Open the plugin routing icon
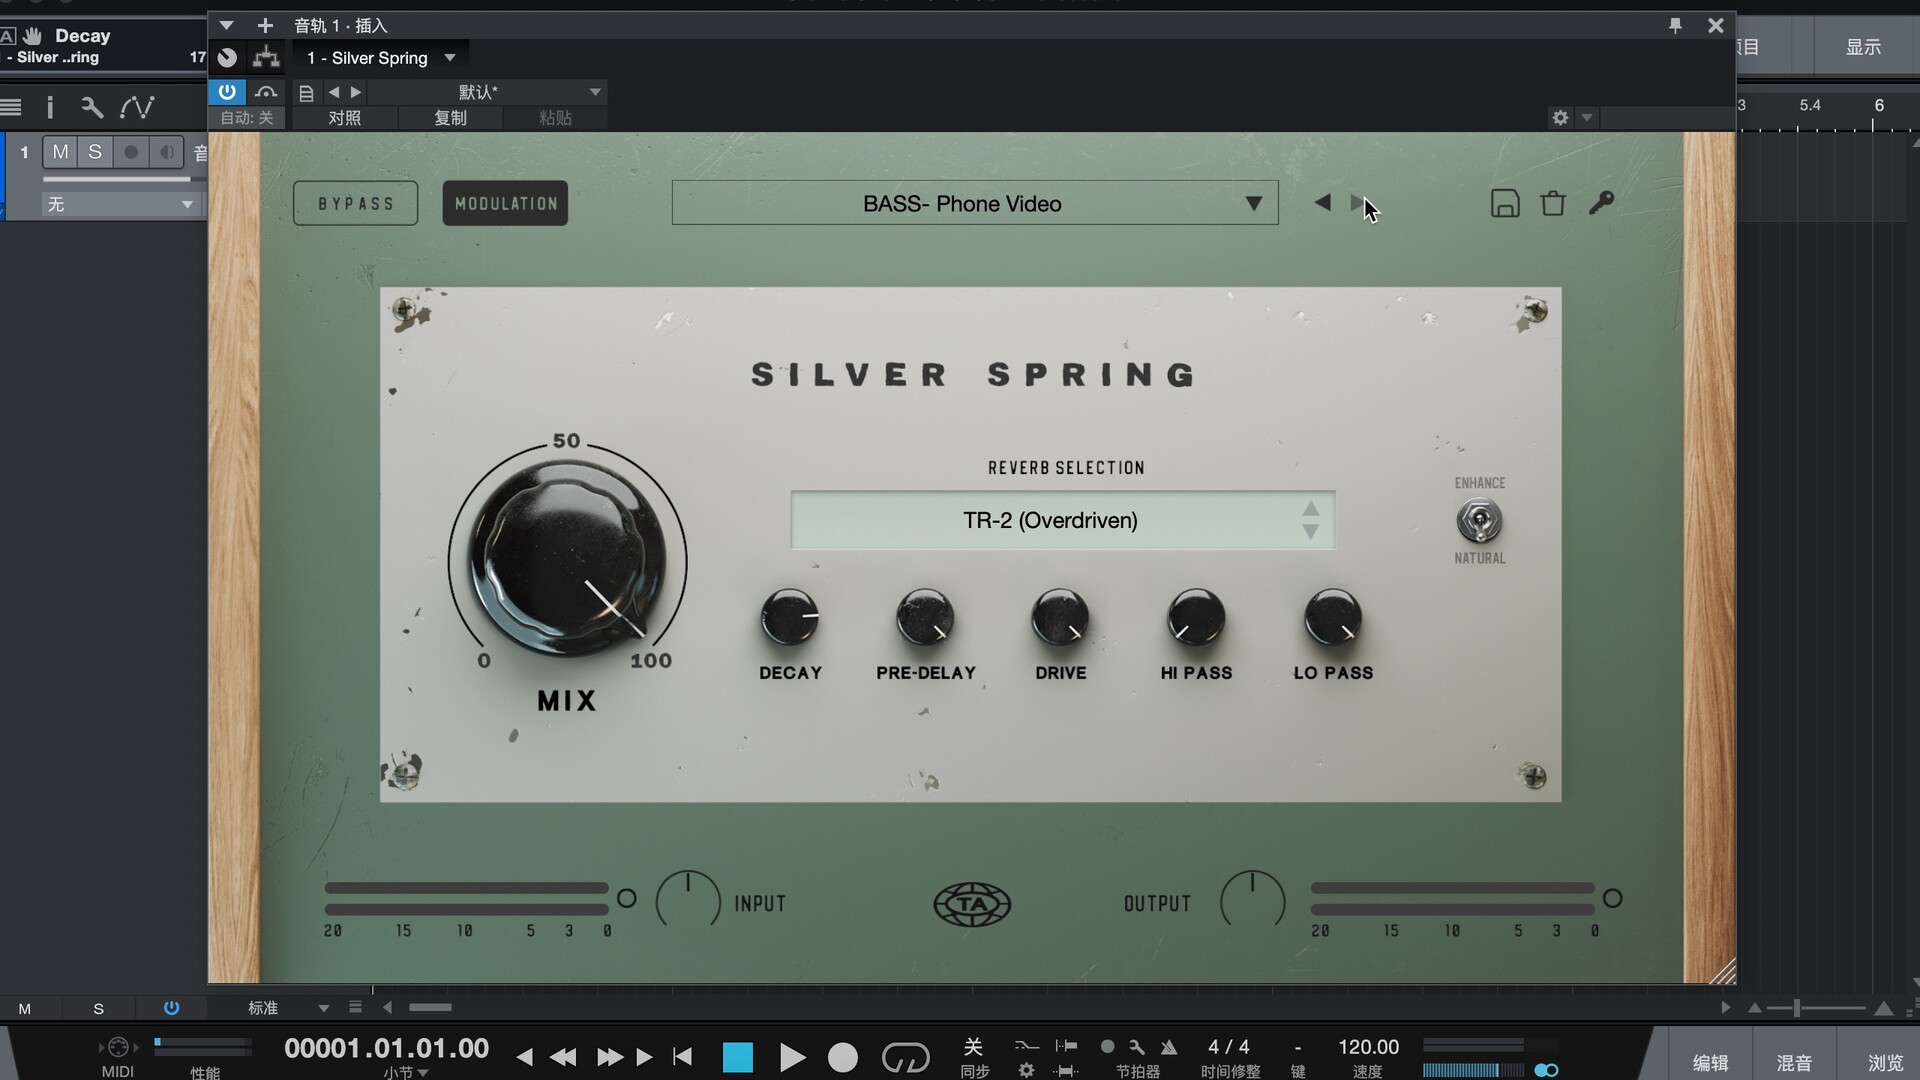 (266, 58)
